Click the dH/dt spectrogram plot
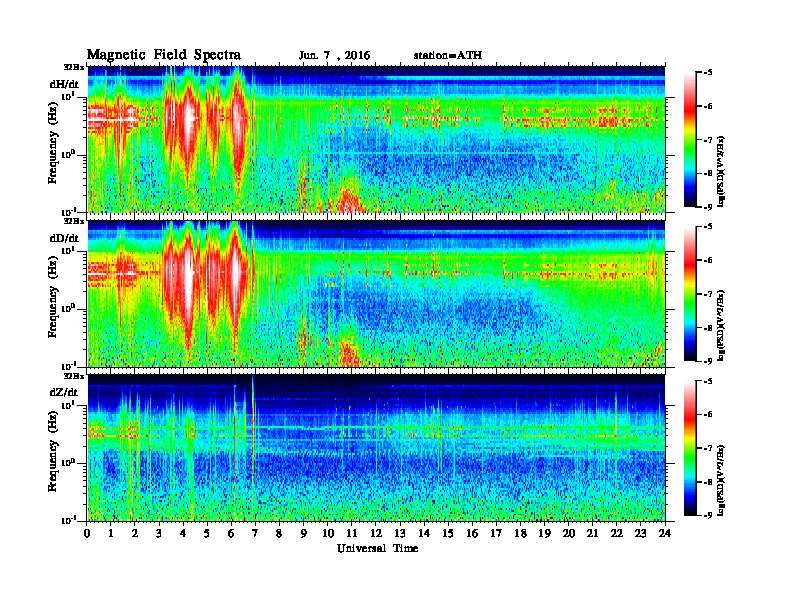The image size is (792, 612). coord(376,139)
